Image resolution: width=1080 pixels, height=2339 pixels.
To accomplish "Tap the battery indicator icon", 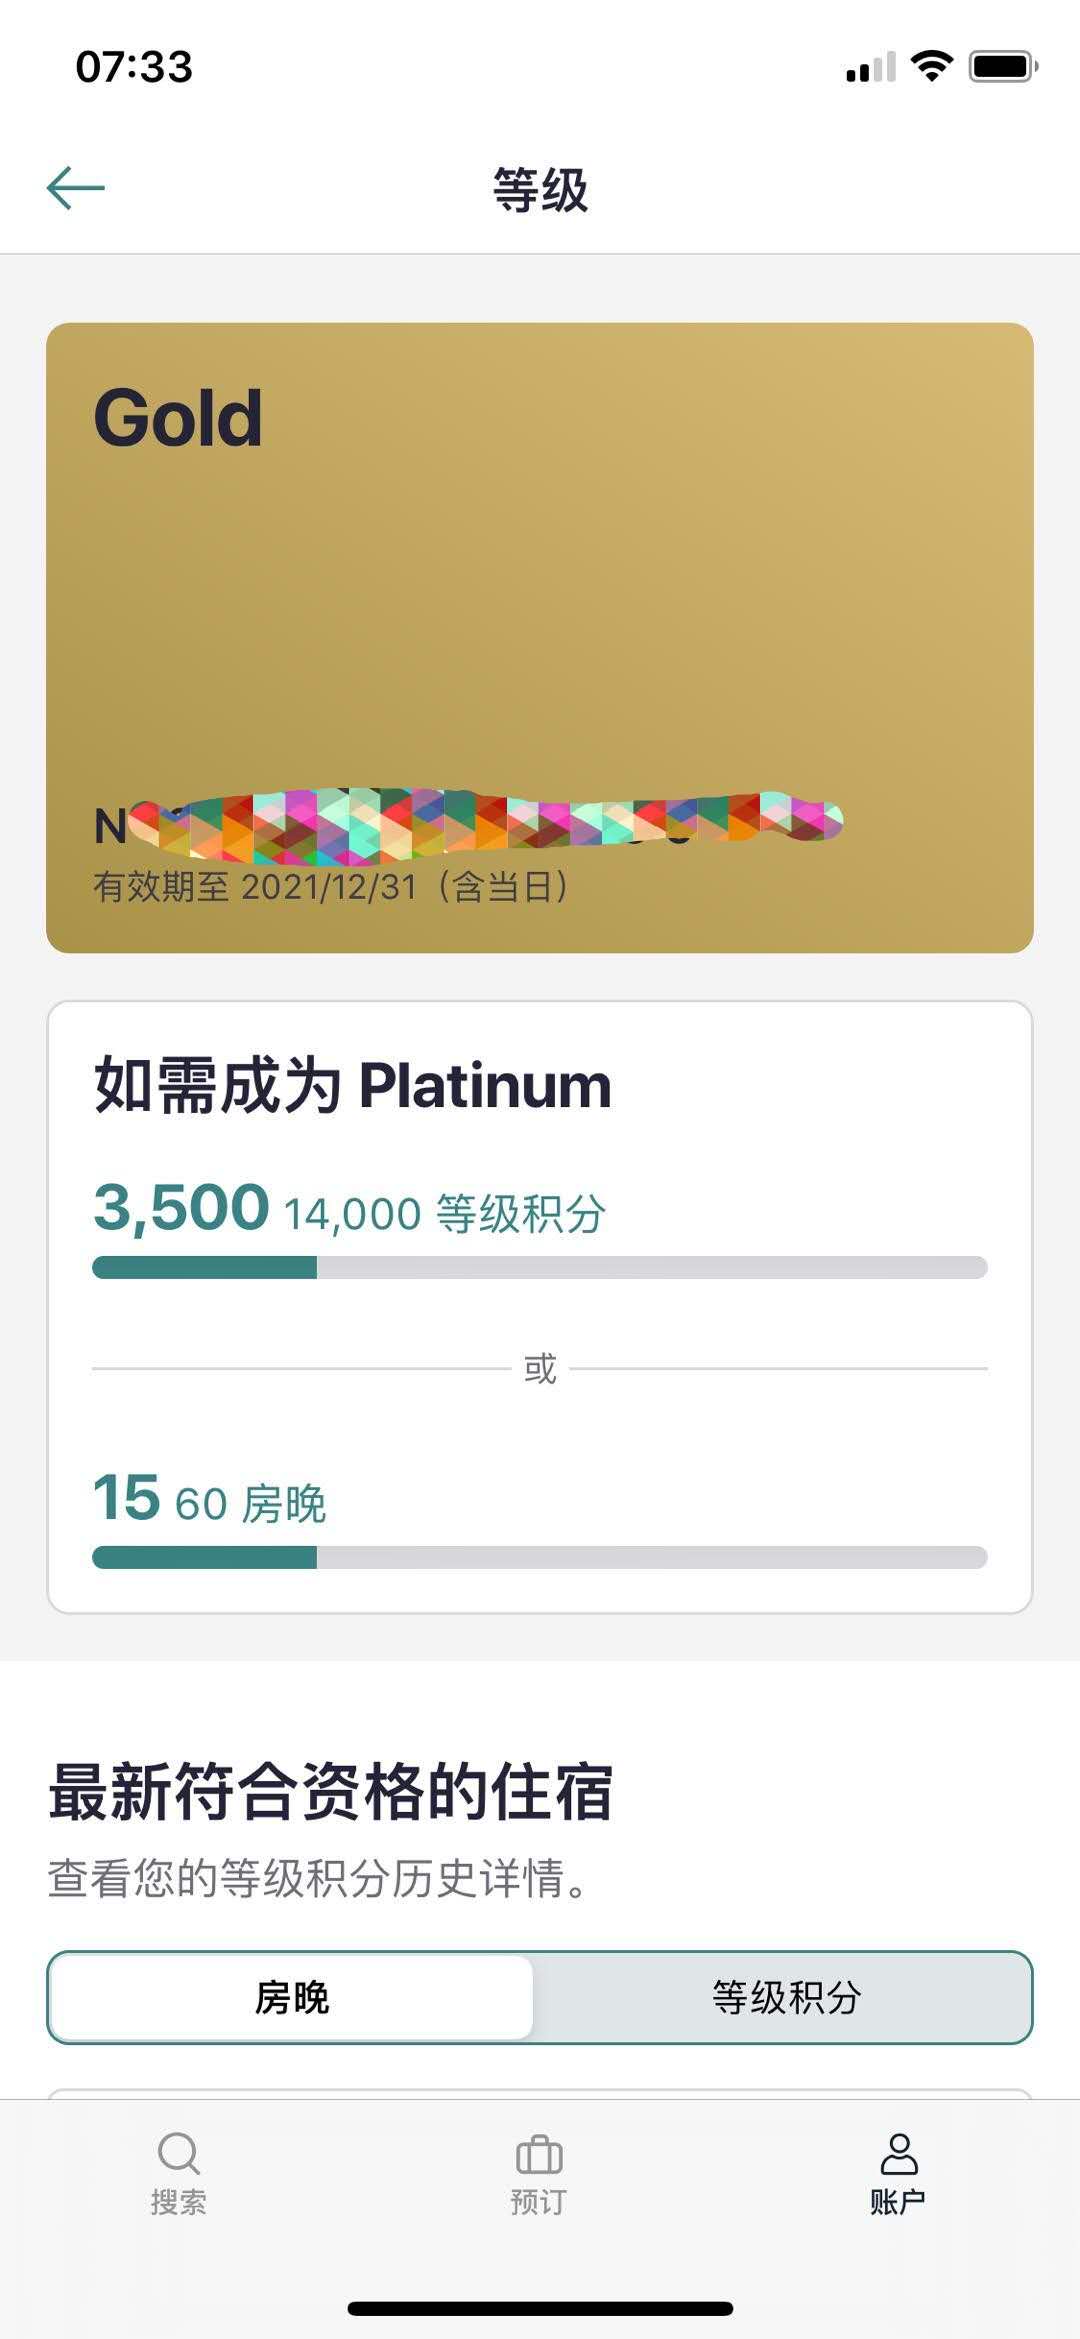I will [x=1004, y=67].
